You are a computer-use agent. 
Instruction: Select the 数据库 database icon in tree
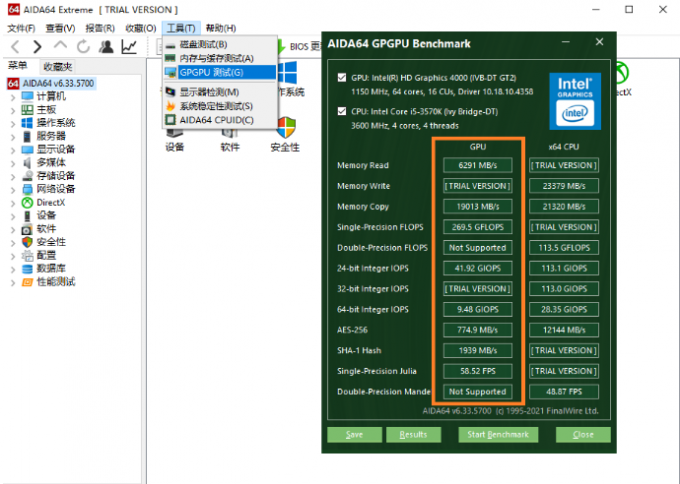(27, 269)
